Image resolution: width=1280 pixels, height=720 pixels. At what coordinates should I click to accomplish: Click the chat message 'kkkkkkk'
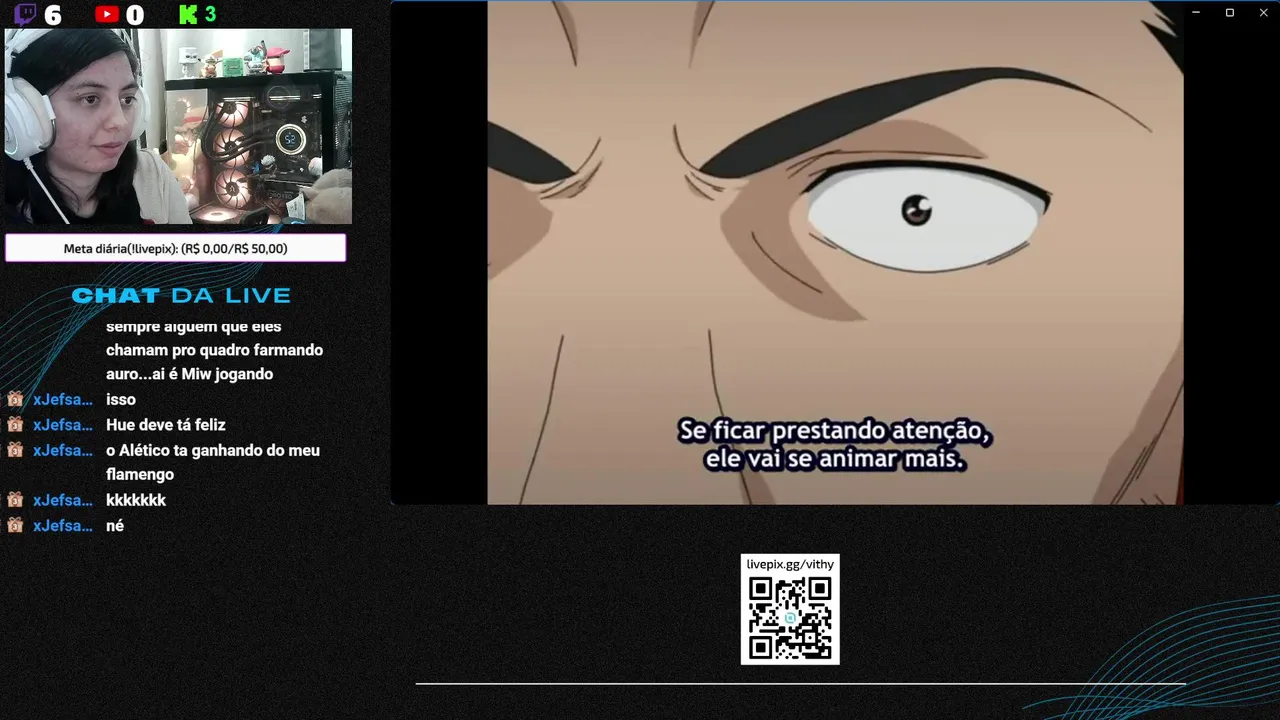[x=136, y=500]
